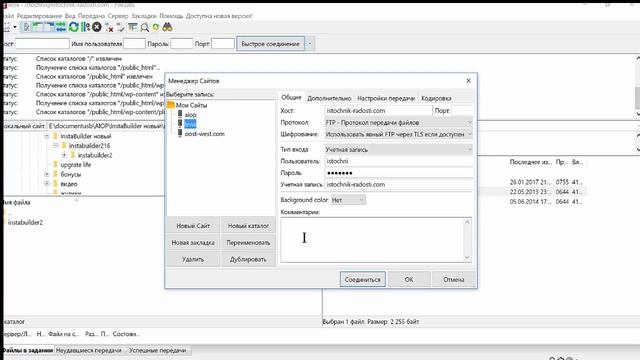Collapse the instabuilder216 tree node
The image size is (640, 360).
click(56, 145)
